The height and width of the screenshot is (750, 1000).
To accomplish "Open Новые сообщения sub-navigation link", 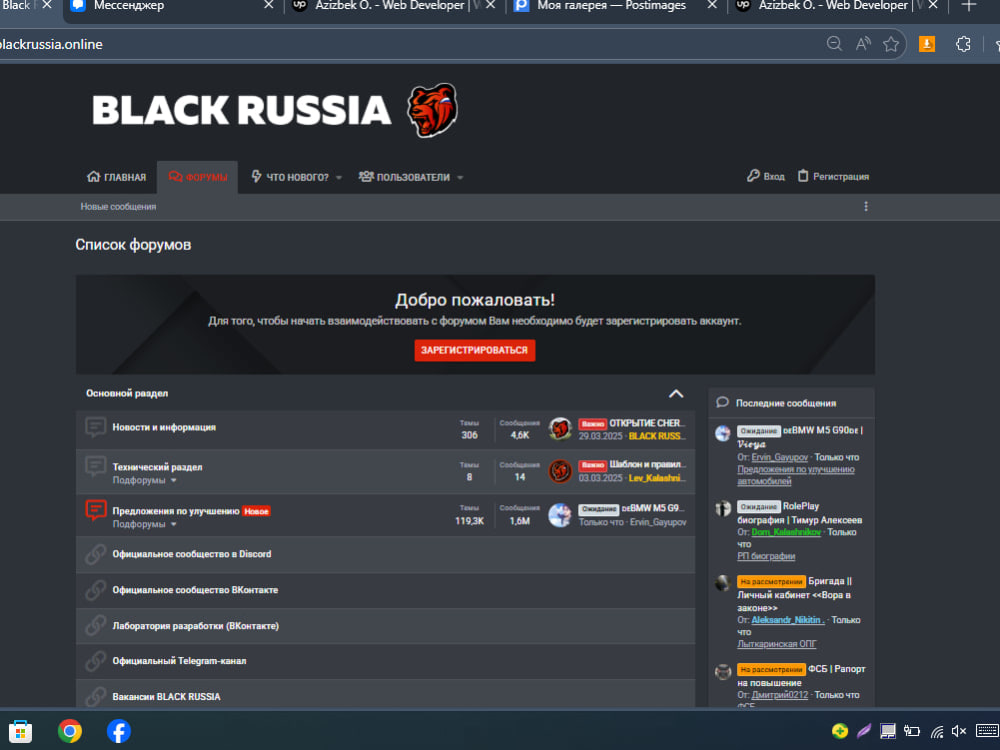I will pyautogui.click(x=118, y=207).
